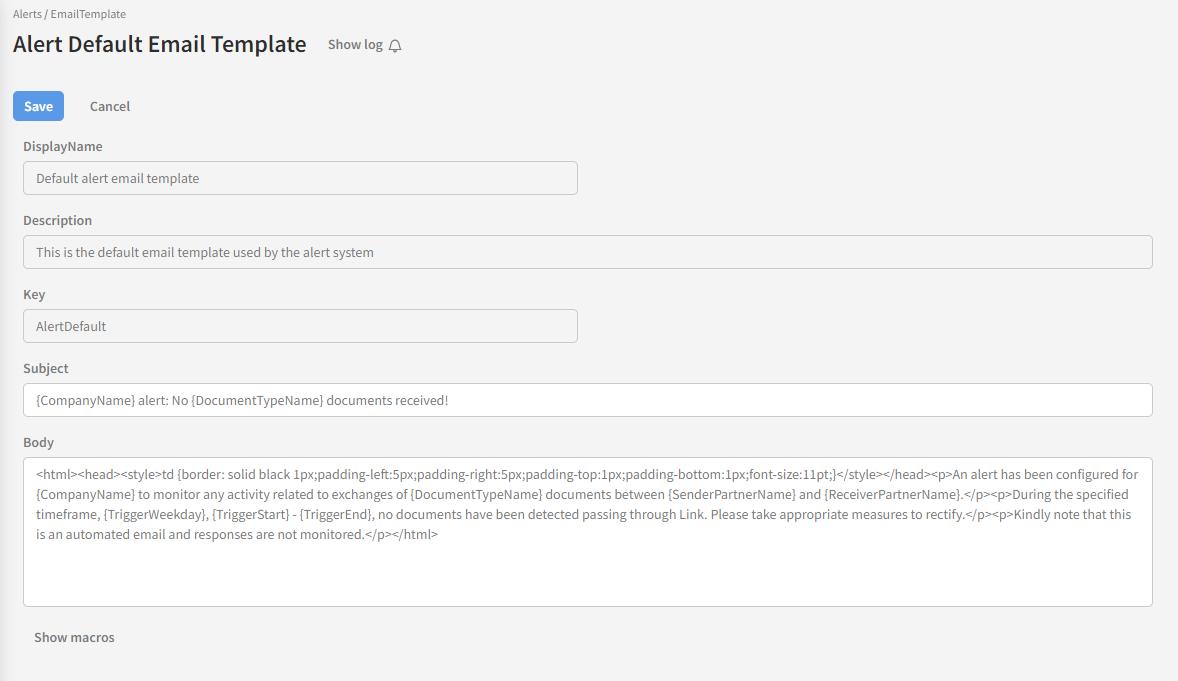
Task: Click {TriggerWeekday} macro in the Body text
Action: (x=152, y=514)
